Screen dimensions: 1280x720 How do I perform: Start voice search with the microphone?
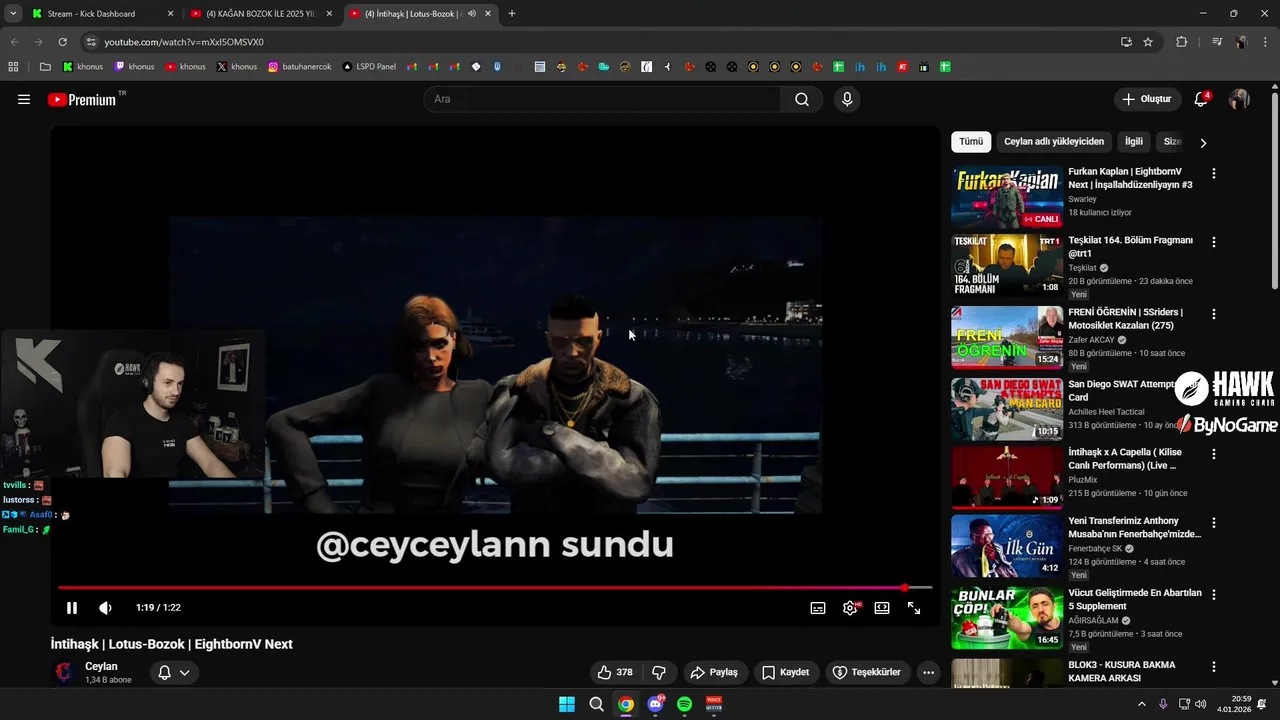(x=847, y=99)
